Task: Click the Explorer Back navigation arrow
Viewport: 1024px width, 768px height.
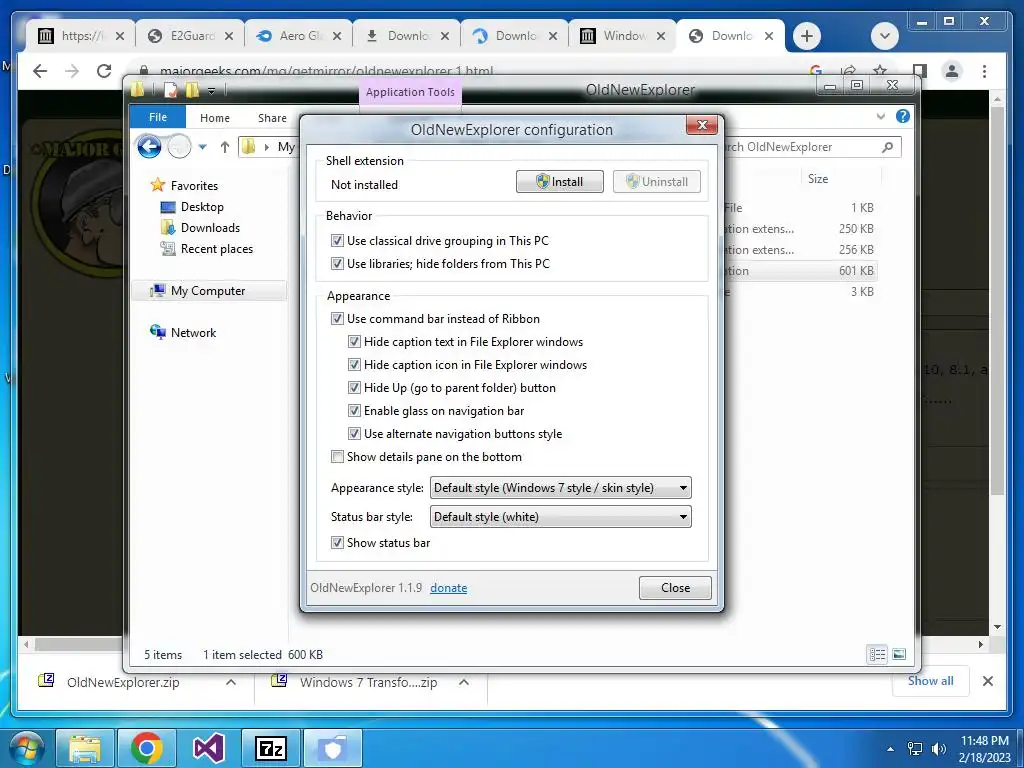Action: pyautogui.click(x=150, y=146)
